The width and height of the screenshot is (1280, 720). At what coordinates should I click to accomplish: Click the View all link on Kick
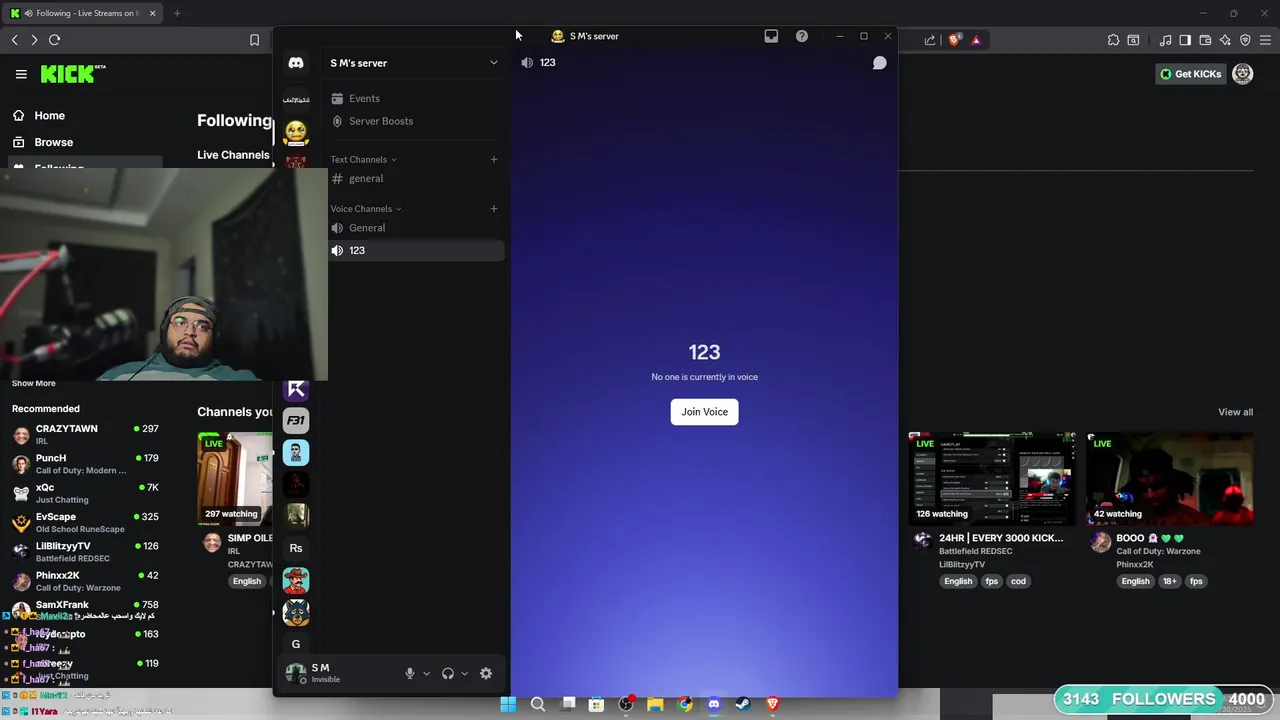tap(1235, 412)
